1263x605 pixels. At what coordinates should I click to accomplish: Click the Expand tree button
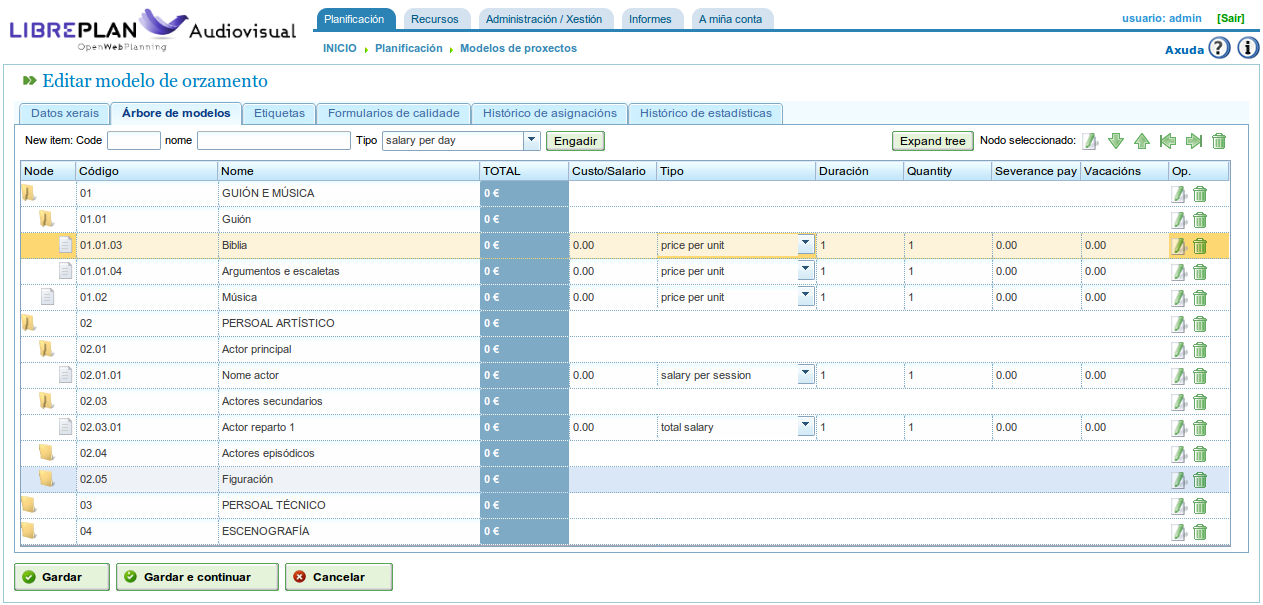click(x=932, y=141)
